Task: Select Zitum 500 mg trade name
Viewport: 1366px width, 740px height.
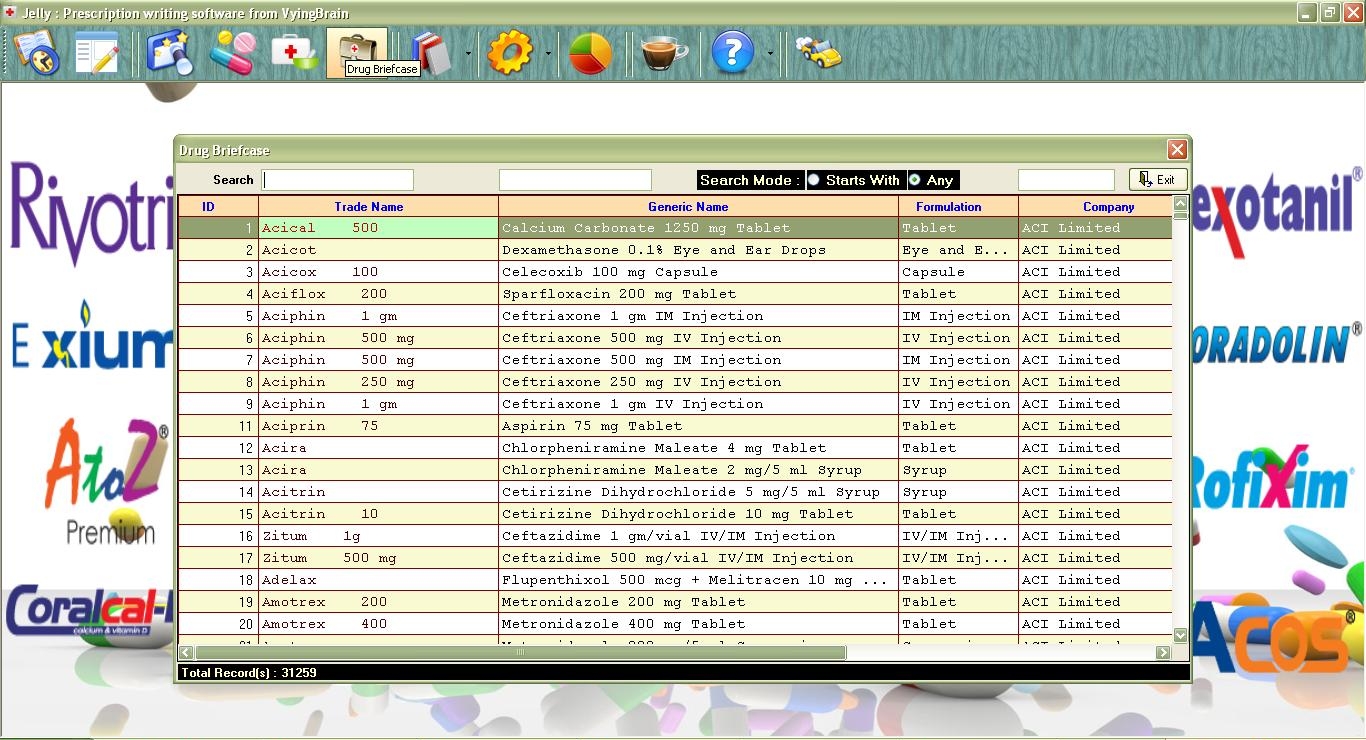Action: point(378,558)
